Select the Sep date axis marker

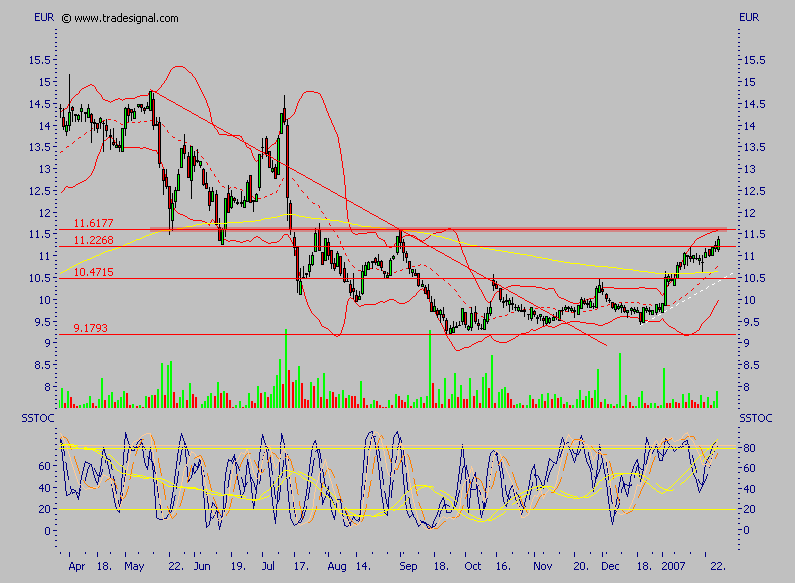(x=408, y=564)
